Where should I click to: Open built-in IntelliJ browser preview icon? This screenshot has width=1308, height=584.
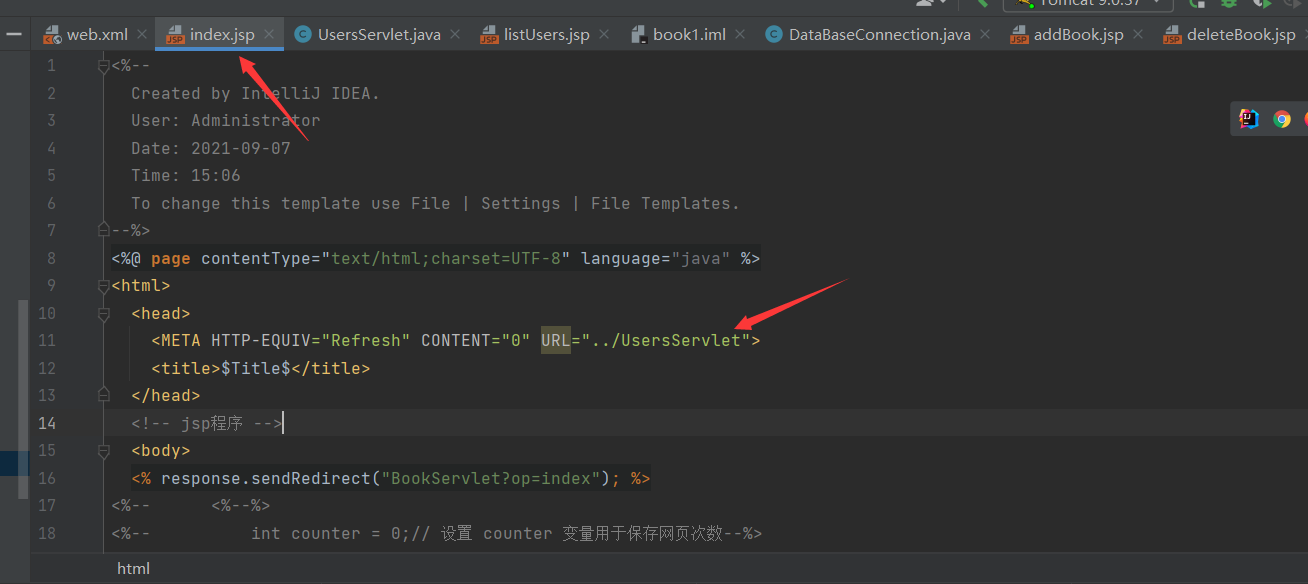coord(1248,119)
